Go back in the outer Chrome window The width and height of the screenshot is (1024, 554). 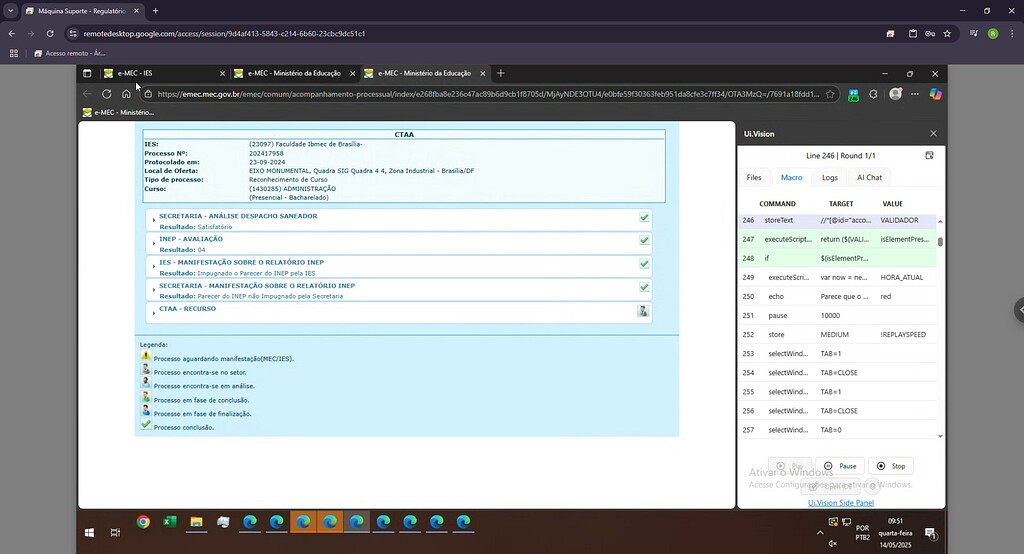(12, 33)
